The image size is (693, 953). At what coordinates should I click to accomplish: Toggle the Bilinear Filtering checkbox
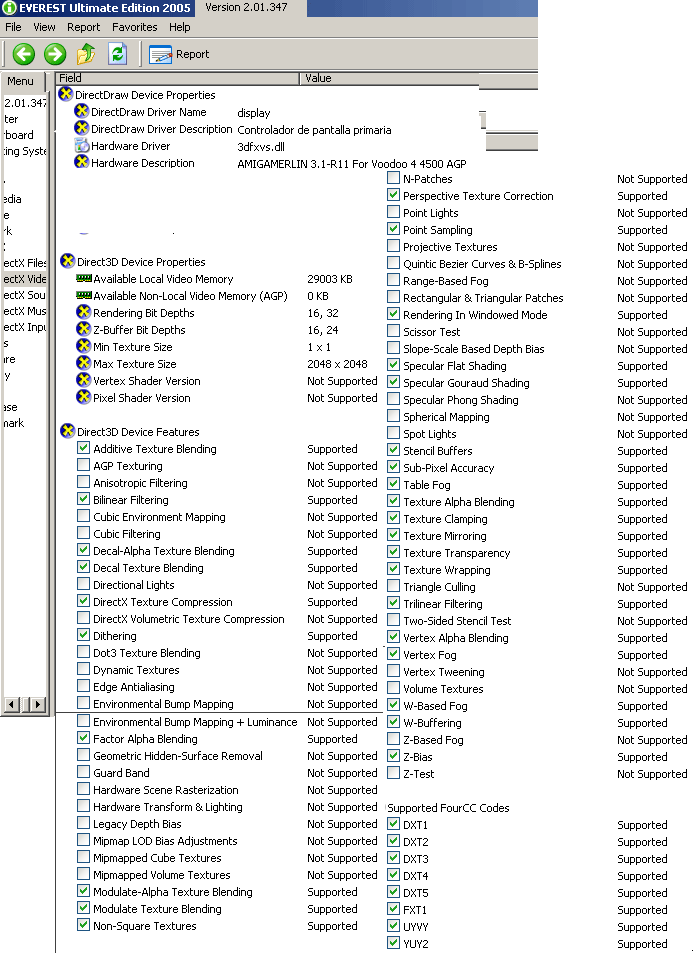pos(83,499)
